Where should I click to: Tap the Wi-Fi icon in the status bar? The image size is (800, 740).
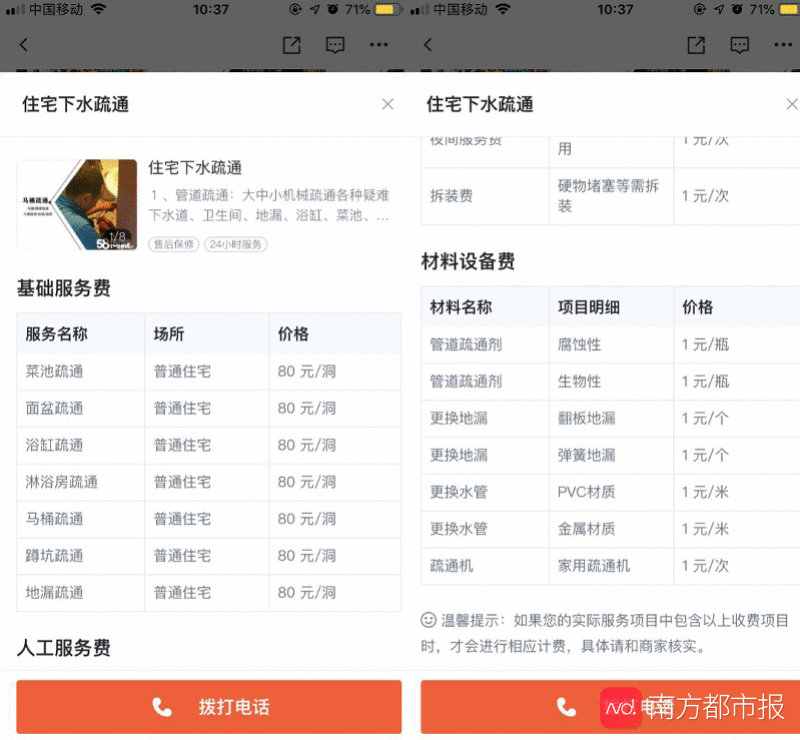pos(96,11)
